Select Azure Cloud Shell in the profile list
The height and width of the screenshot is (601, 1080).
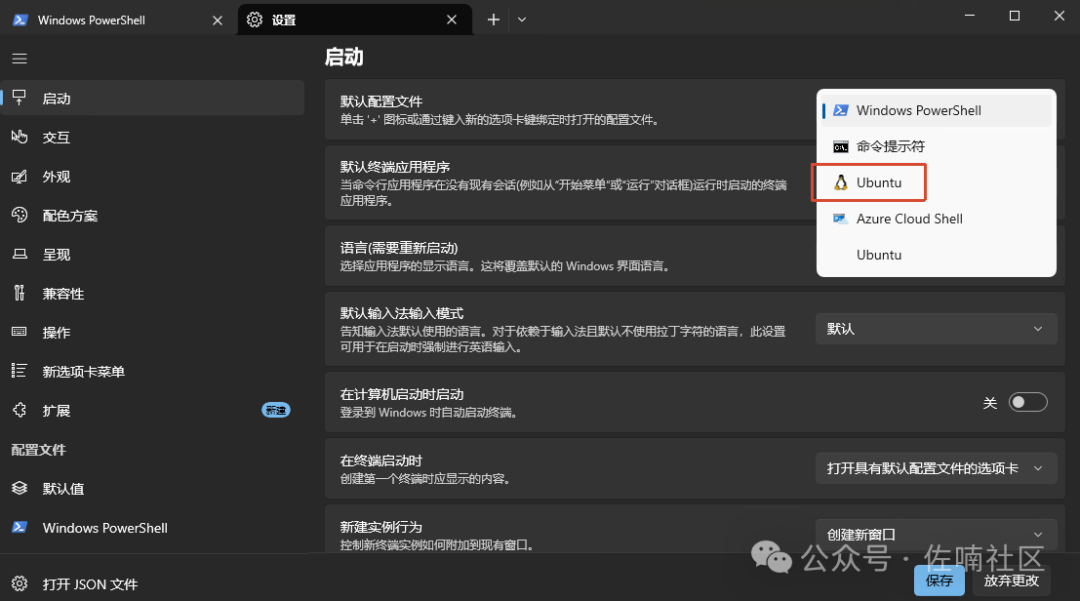[936, 219]
